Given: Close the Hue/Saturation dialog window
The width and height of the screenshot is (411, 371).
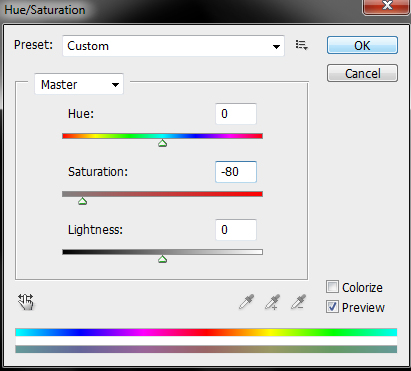Looking at the screenshot, I should [x=387, y=6].
